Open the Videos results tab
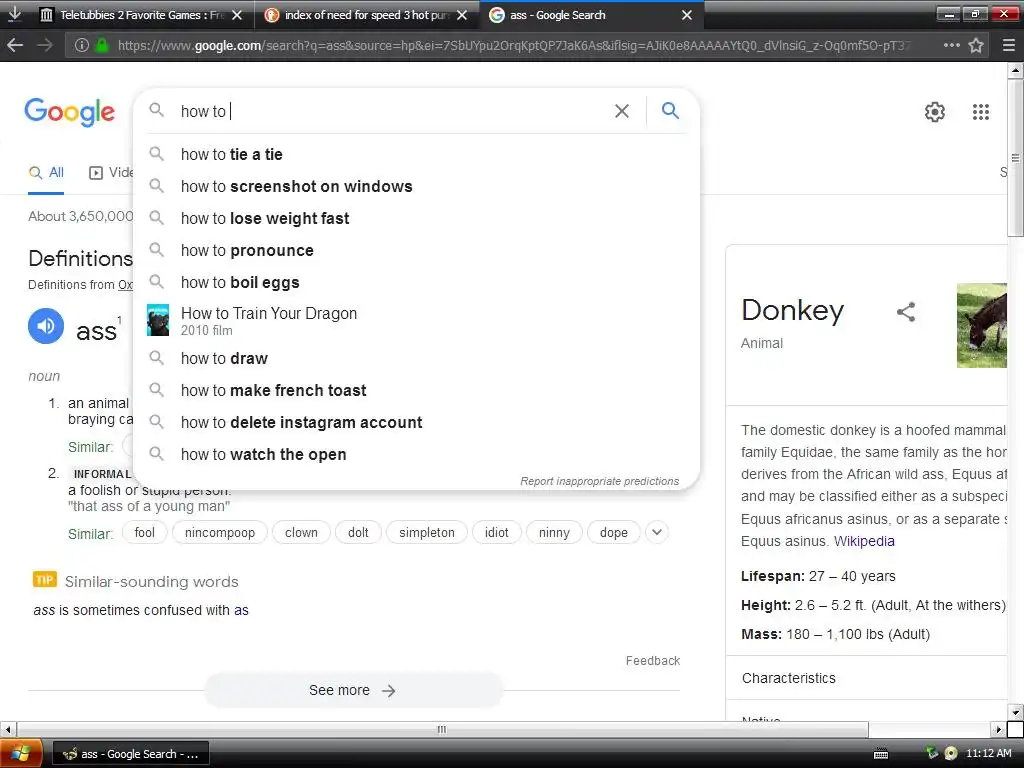 point(110,173)
